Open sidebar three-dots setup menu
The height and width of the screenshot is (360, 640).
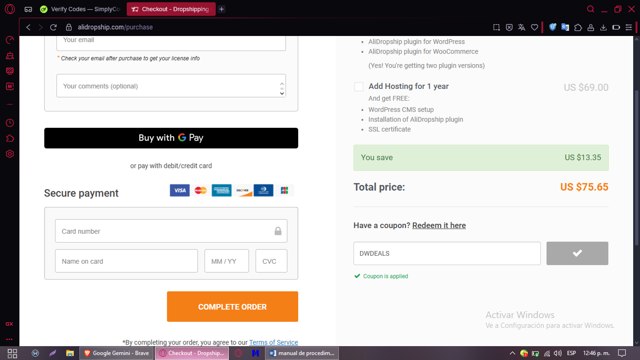(x=9, y=339)
